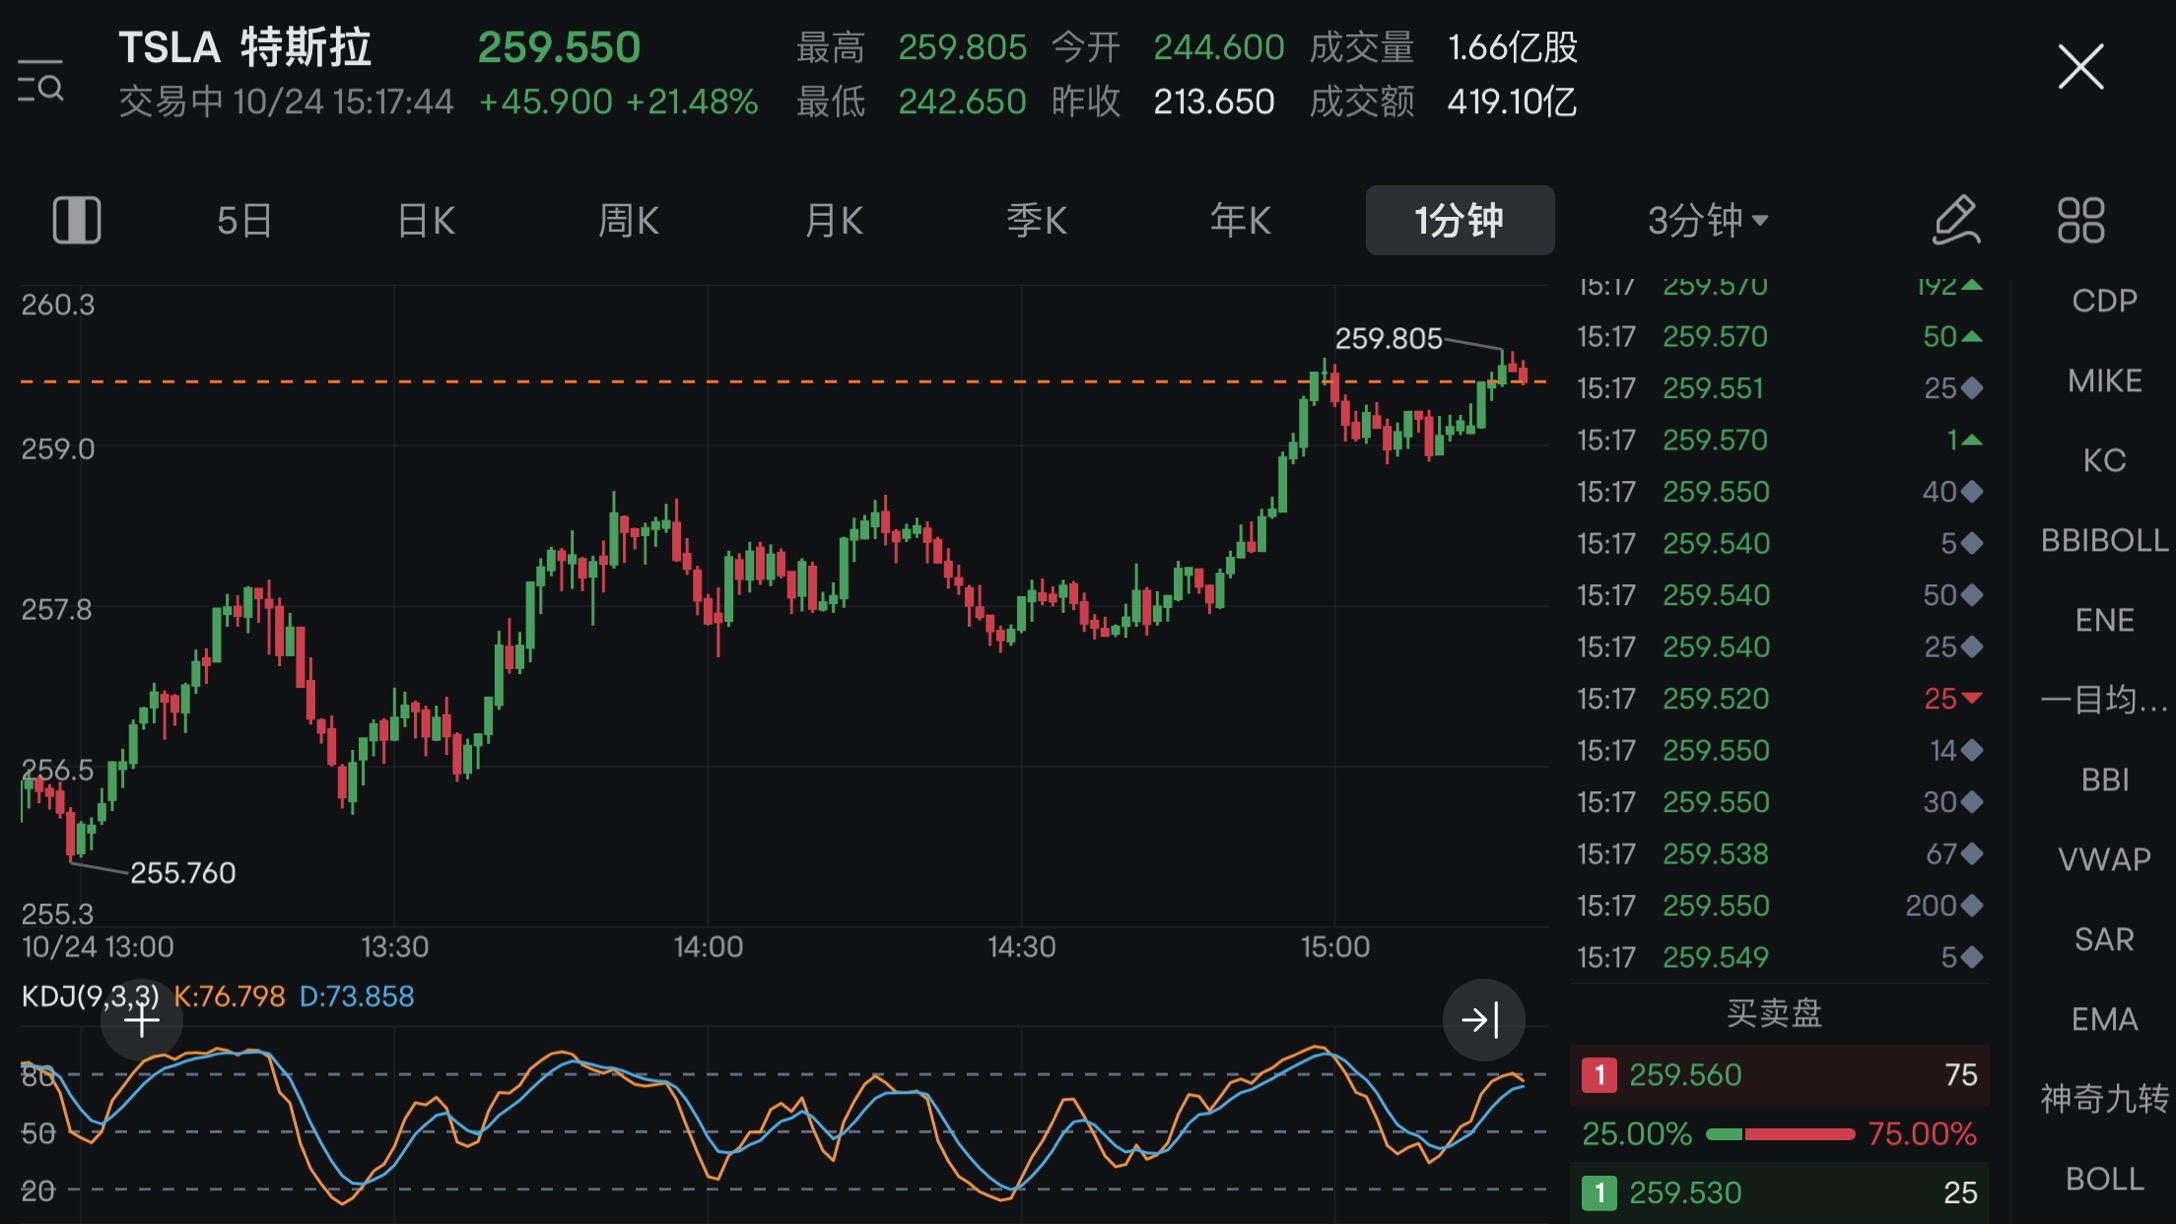
Task: Tap the current price 259.550 in header
Action: [x=559, y=47]
